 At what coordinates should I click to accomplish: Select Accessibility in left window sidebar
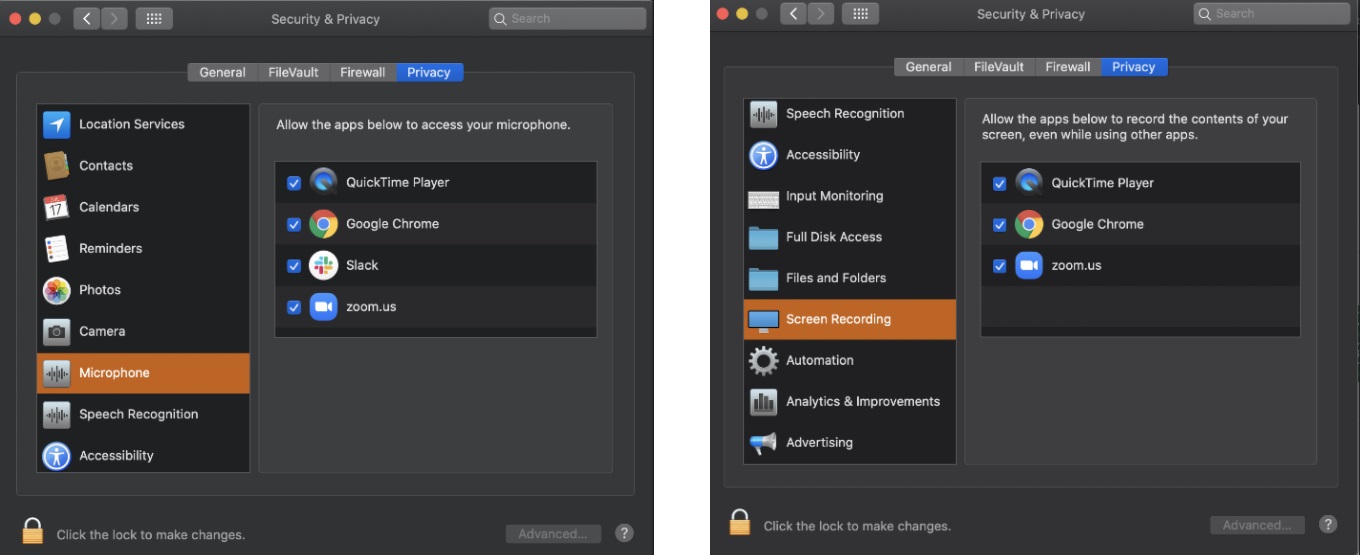click(x=143, y=455)
